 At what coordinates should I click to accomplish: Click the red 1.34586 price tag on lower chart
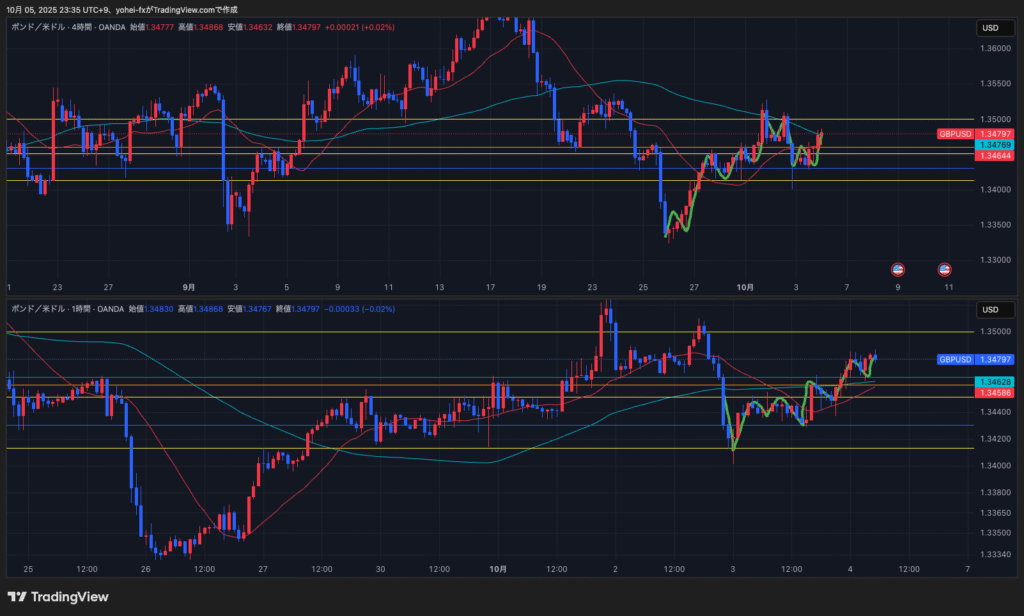tap(995, 394)
